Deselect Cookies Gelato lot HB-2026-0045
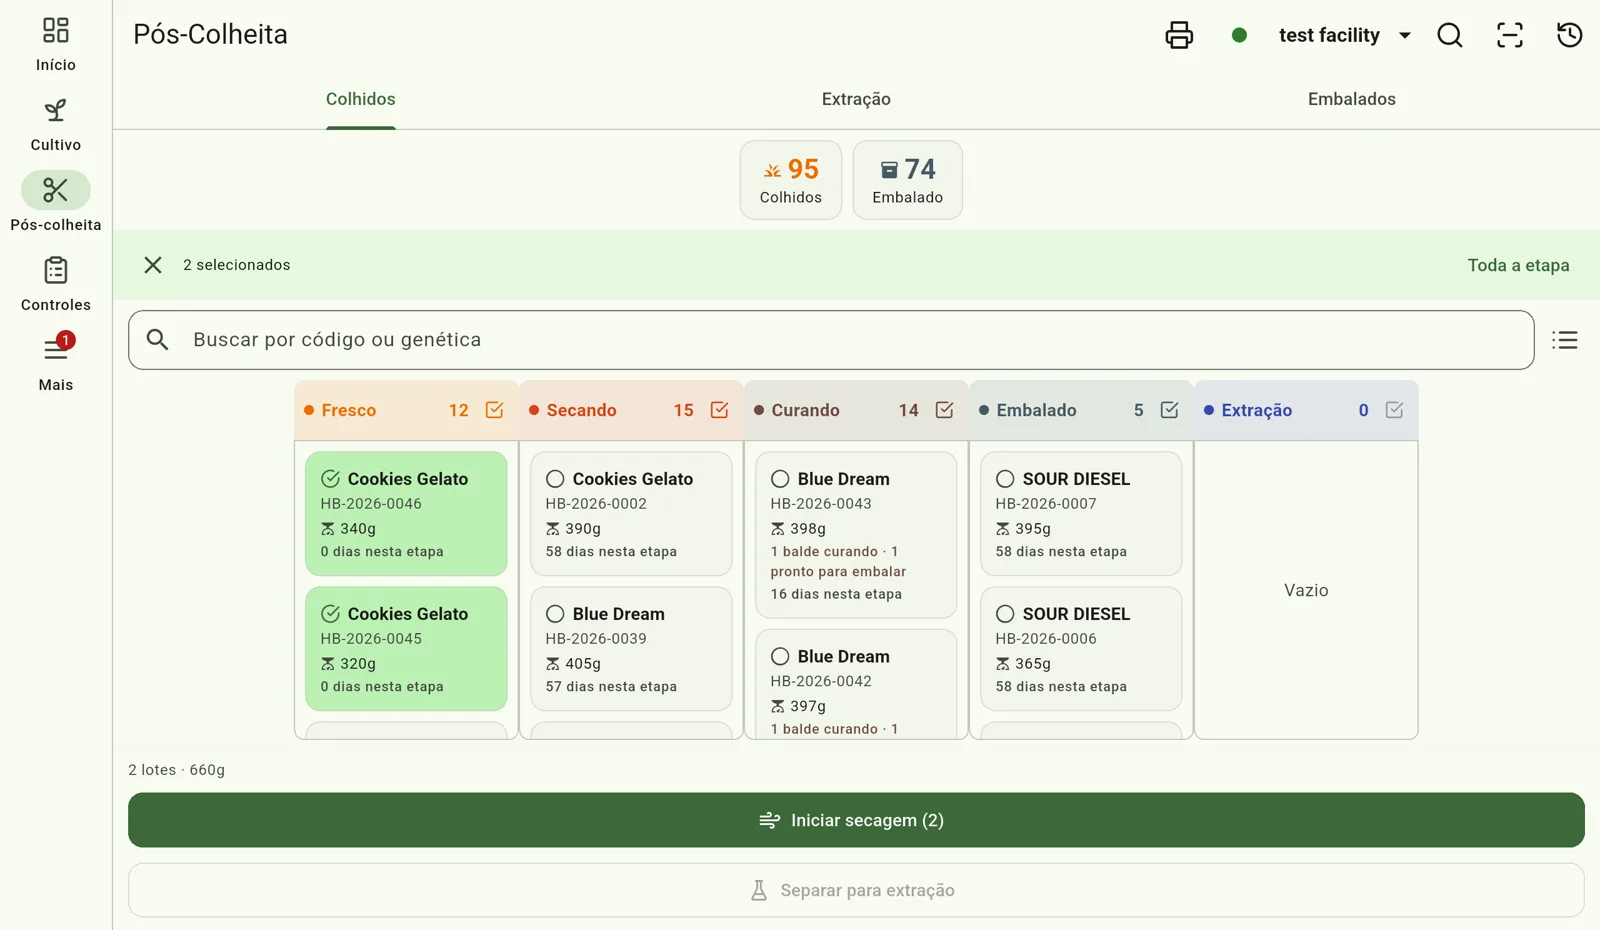The width and height of the screenshot is (1600, 930). click(x=406, y=648)
